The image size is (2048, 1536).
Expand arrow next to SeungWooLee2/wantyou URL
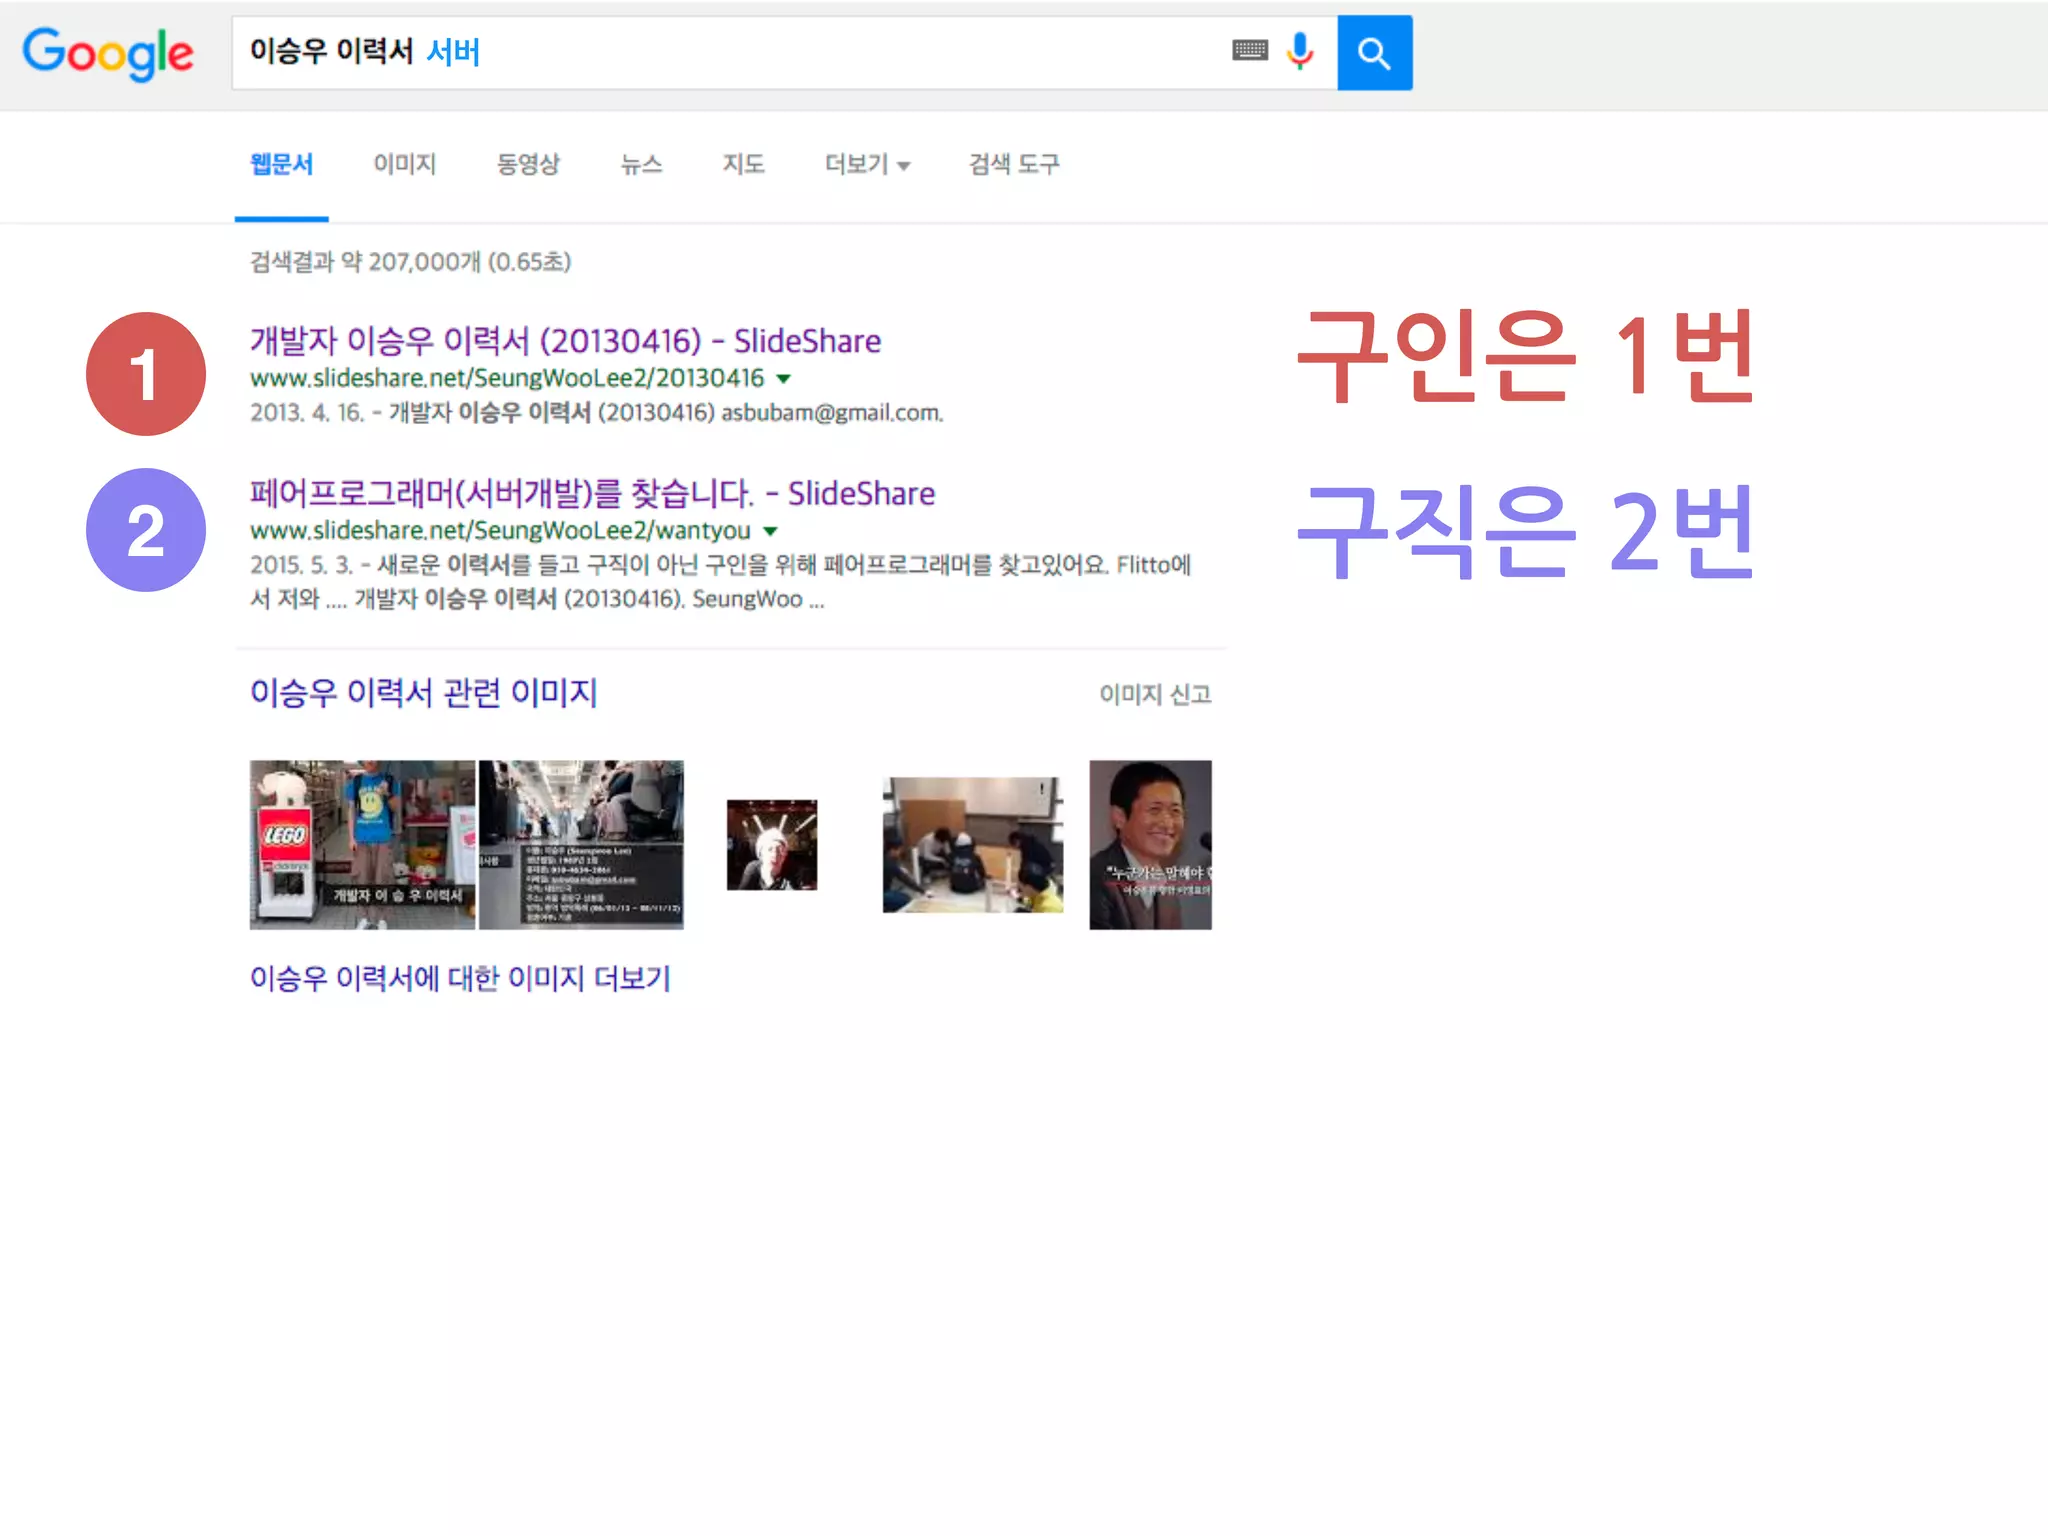(770, 531)
